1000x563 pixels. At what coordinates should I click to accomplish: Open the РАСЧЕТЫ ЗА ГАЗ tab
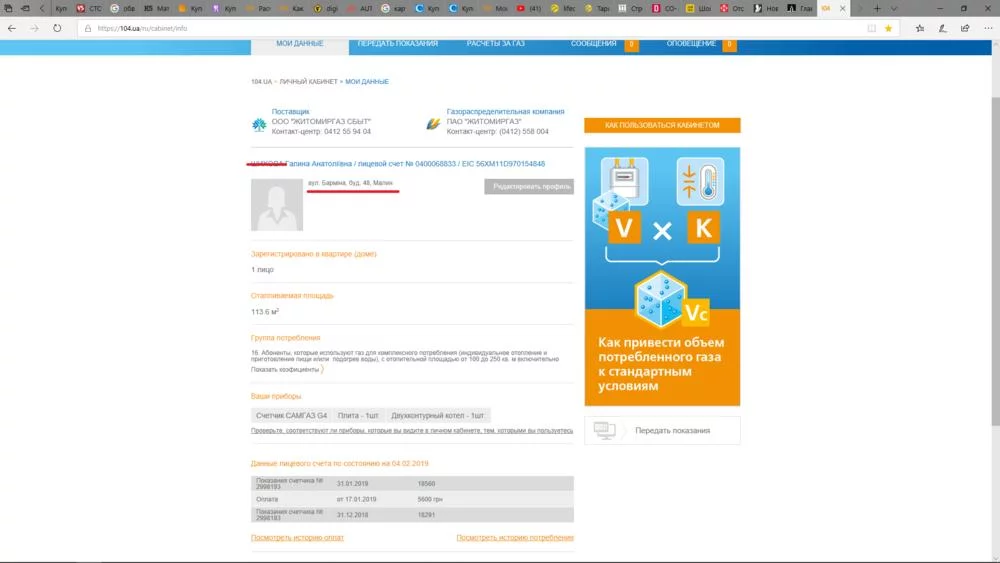coord(496,44)
